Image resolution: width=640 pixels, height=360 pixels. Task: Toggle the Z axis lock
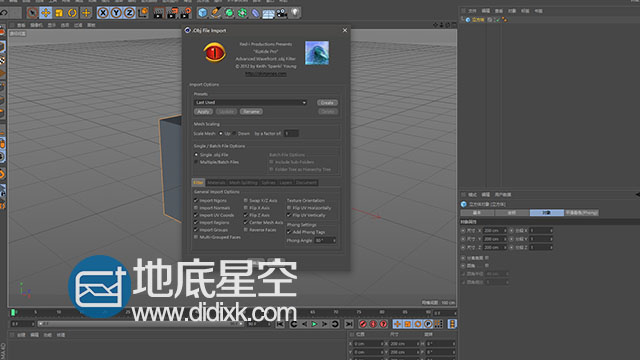coord(129,13)
